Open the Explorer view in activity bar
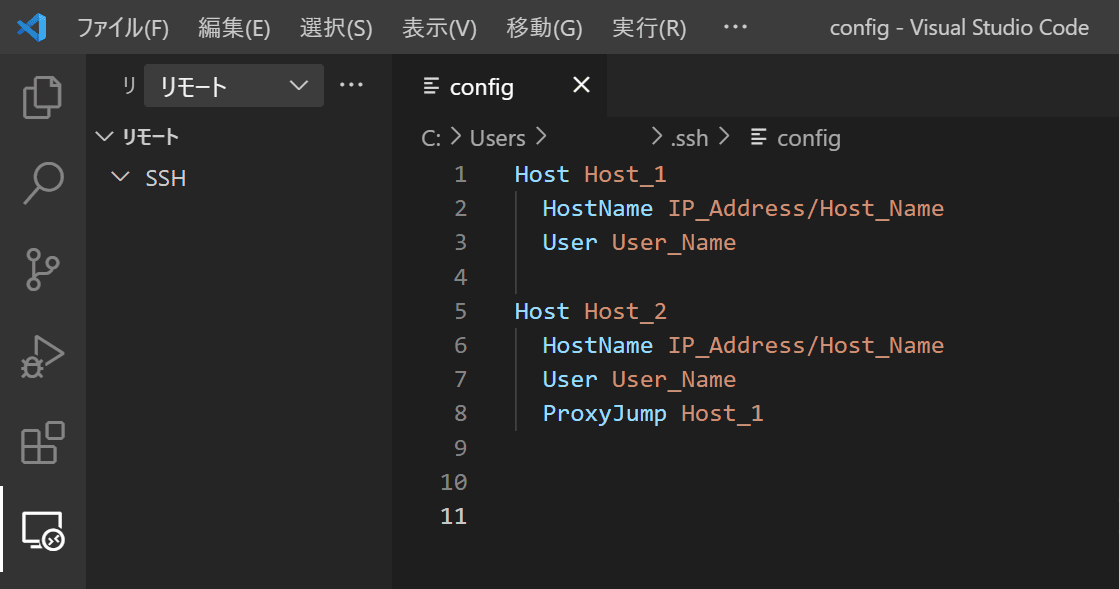This screenshot has height=589, width=1119. click(42, 97)
